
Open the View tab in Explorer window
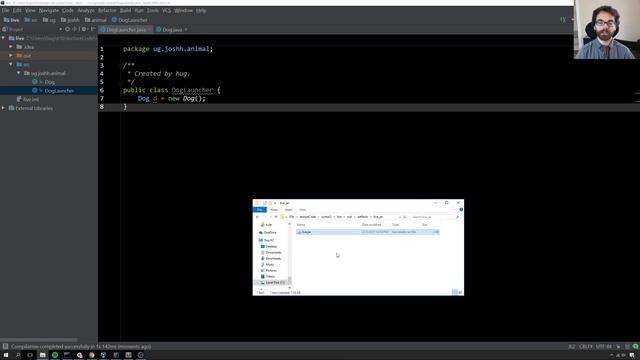coord(302,210)
